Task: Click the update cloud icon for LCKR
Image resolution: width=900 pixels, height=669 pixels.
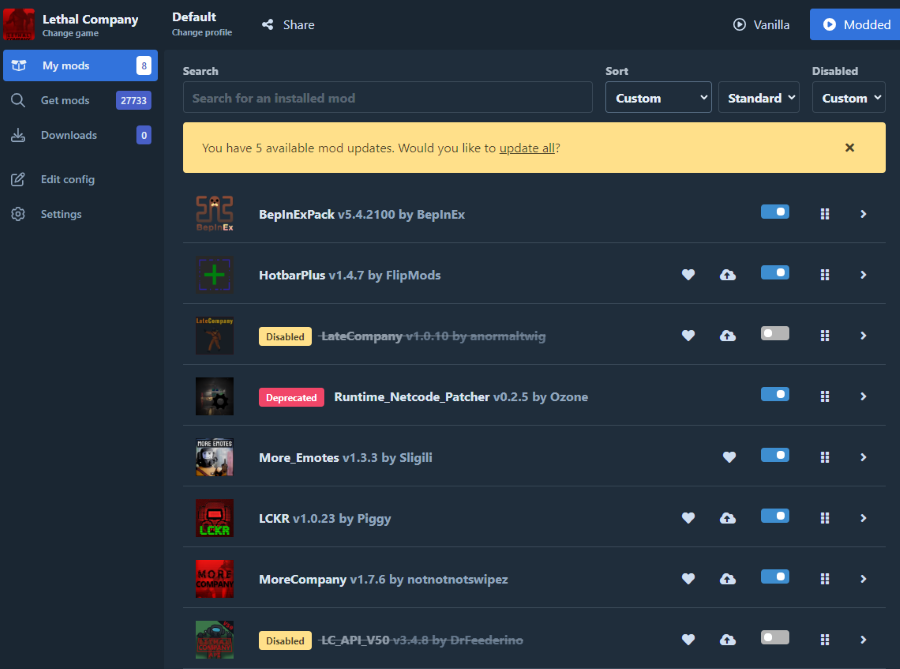Action: (x=728, y=518)
